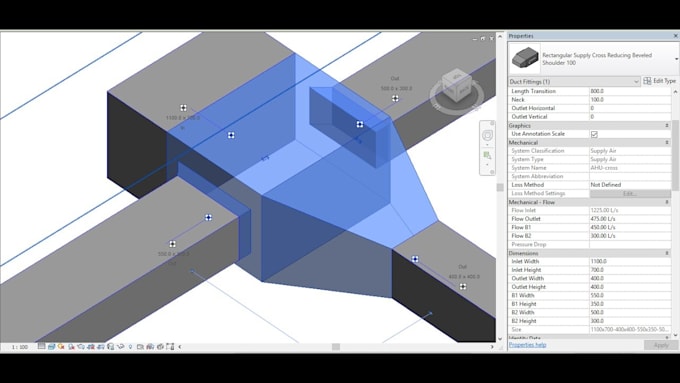Open the Visual Style options icon
Viewport: 680px width, 383px height.
pos(51,347)
